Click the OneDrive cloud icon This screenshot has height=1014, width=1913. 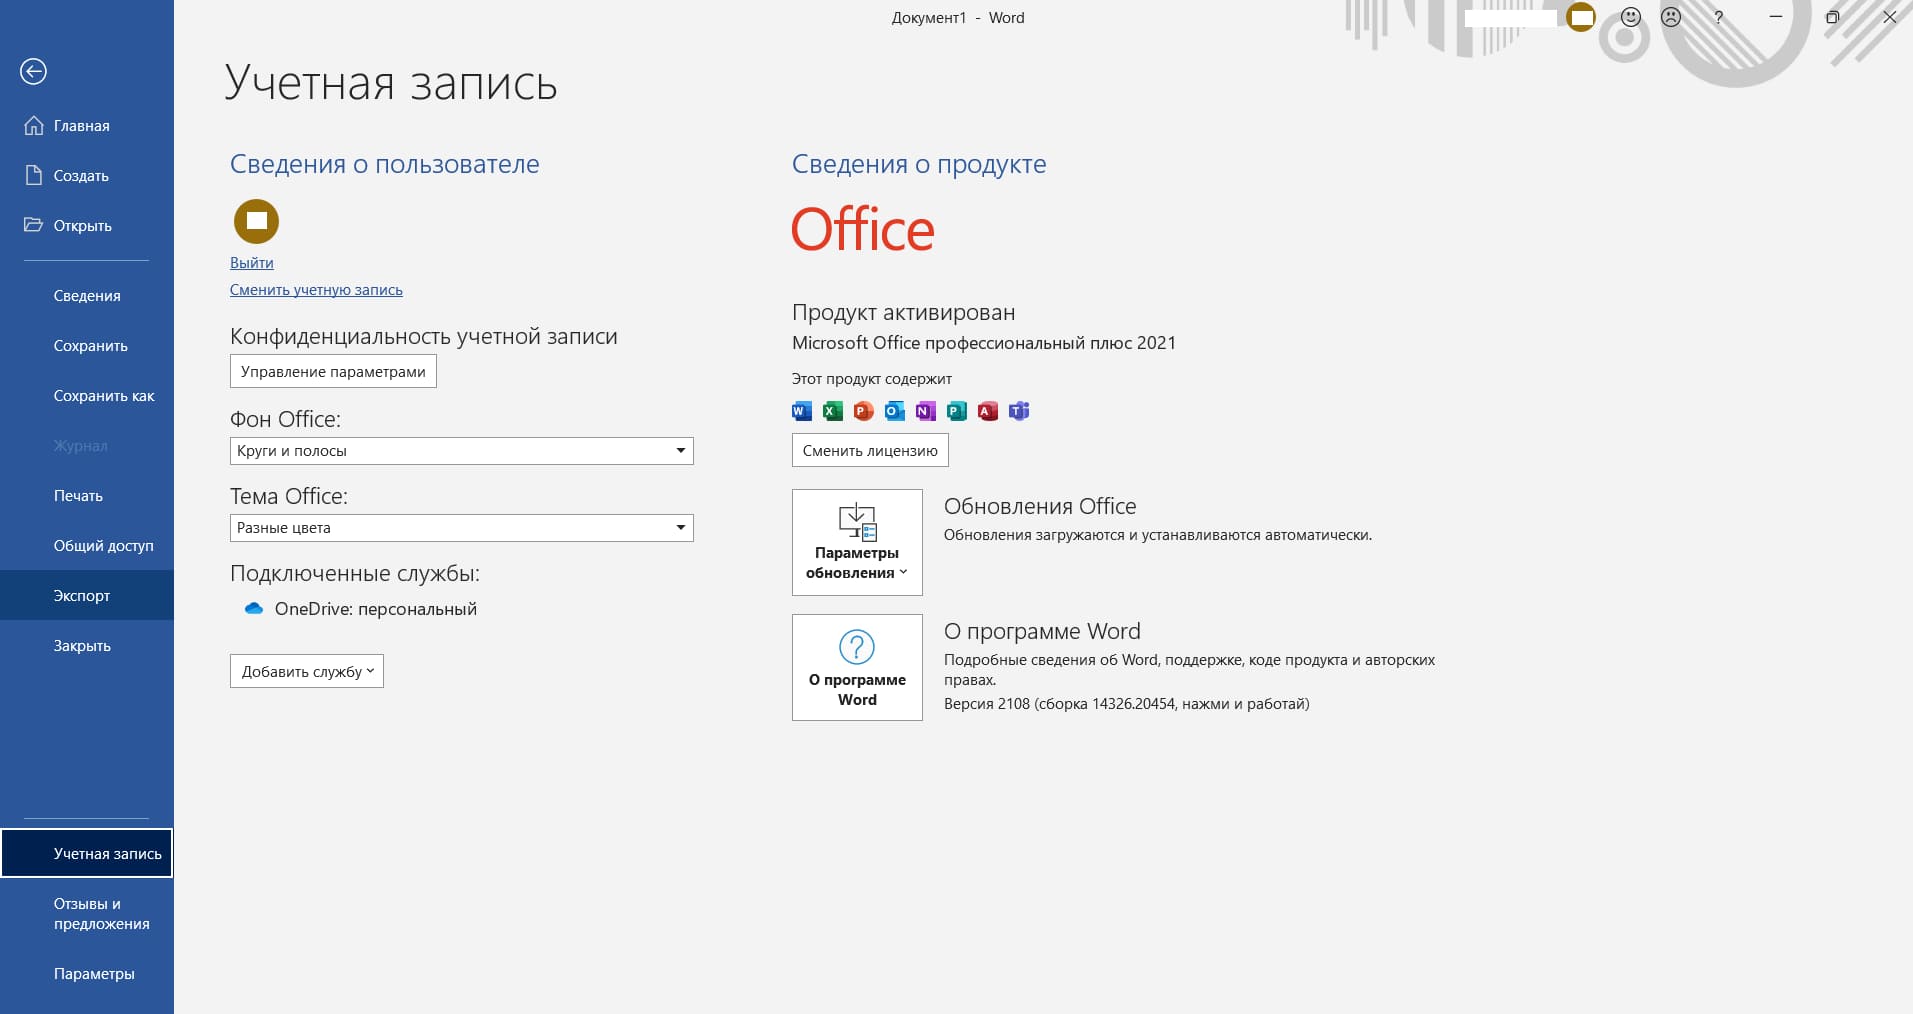coord(254,608)
